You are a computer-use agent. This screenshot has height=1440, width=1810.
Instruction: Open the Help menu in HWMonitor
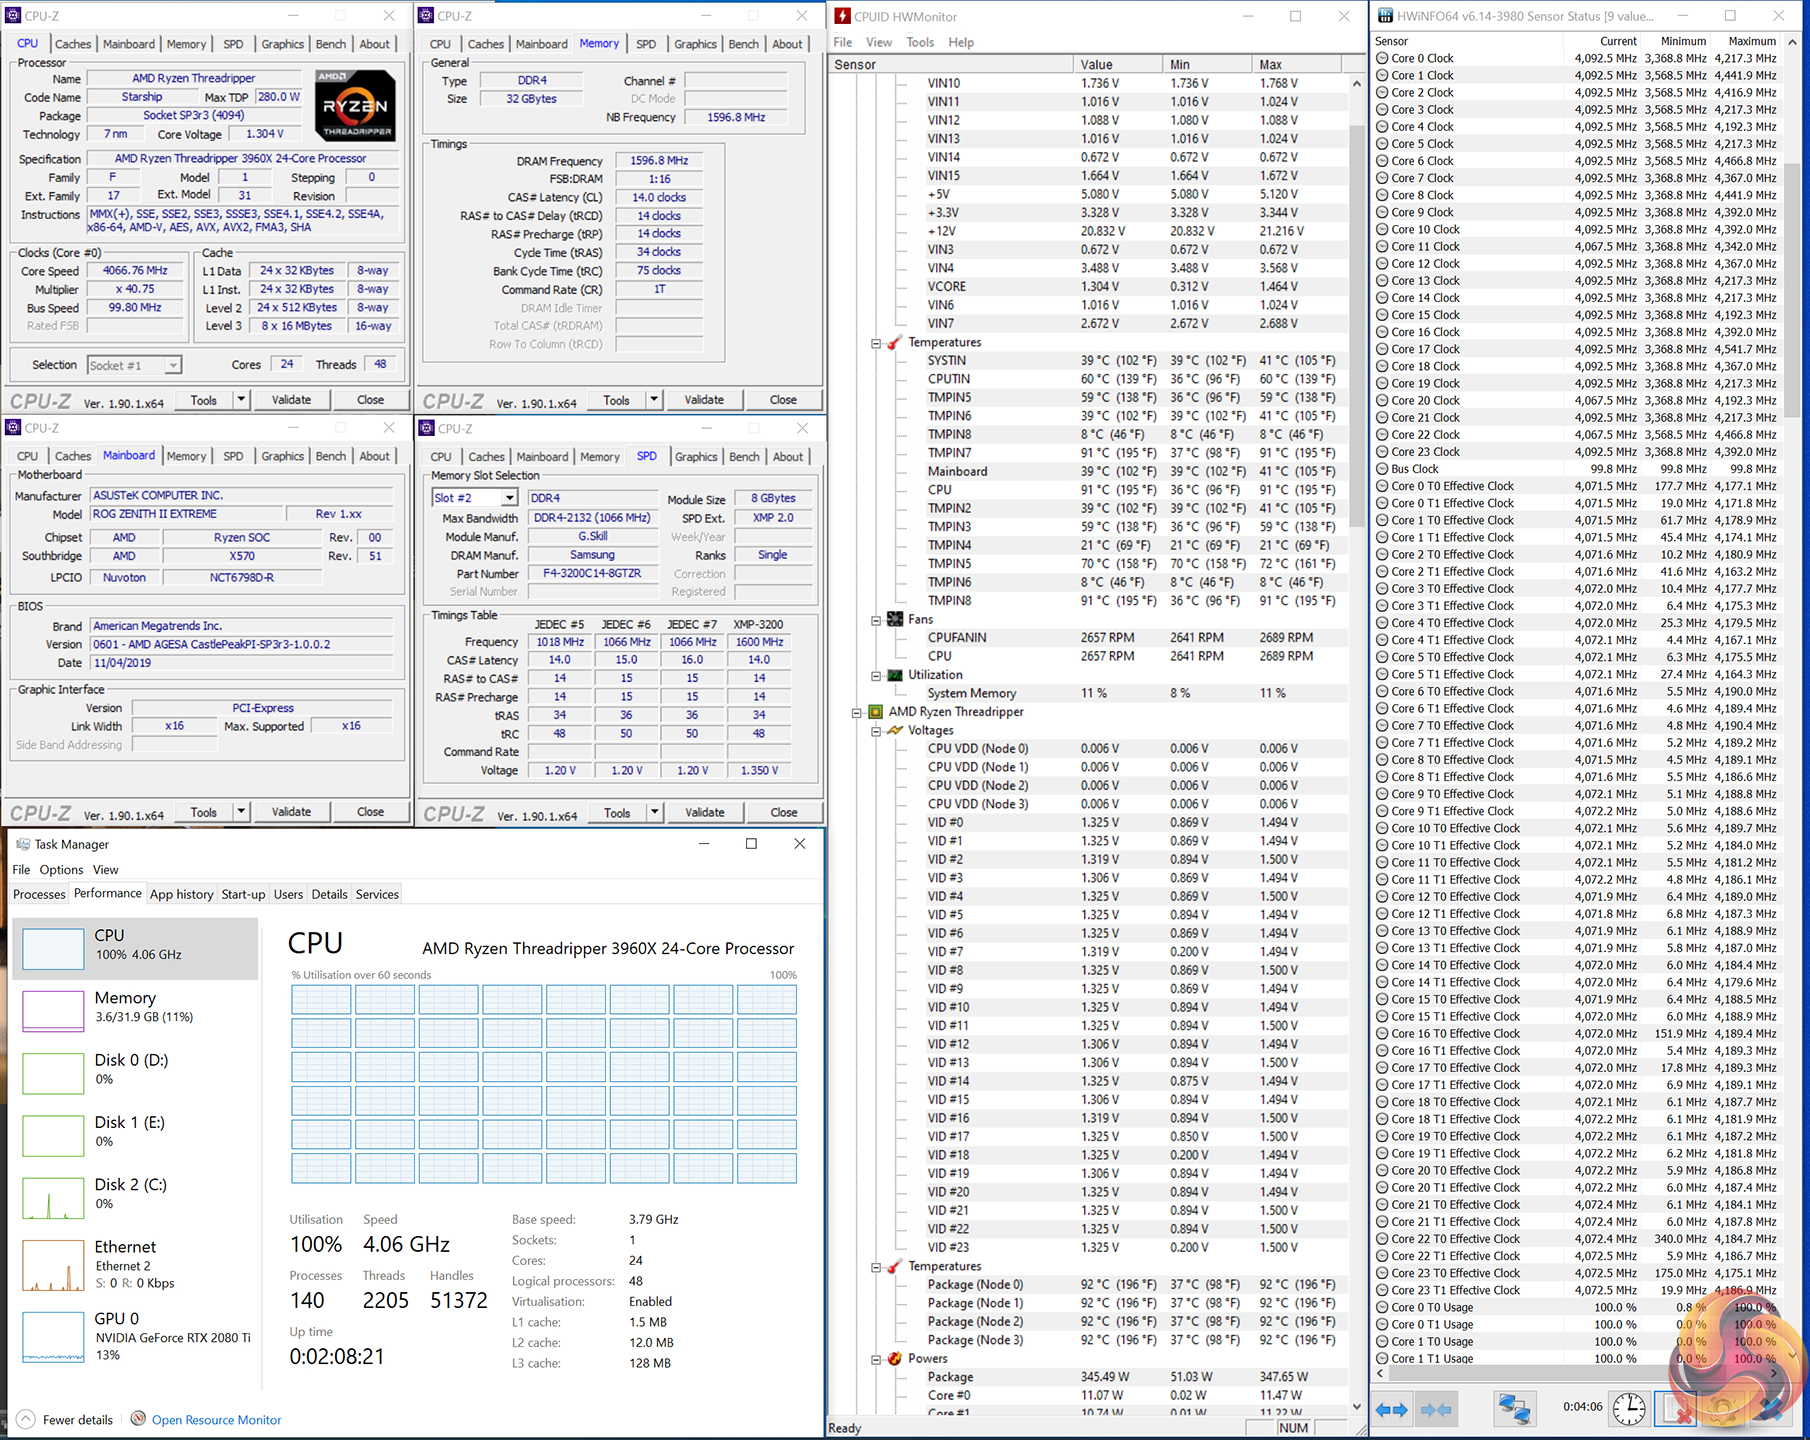[x=960, y=42]
